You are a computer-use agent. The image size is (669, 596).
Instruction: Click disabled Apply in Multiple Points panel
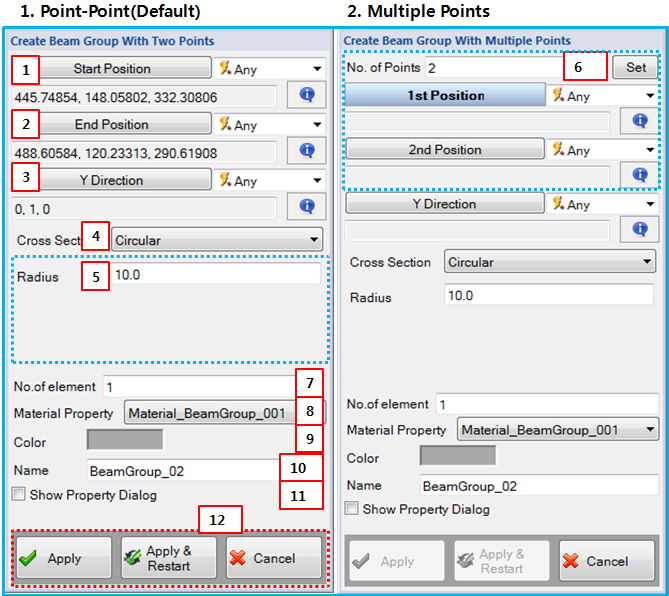coord(397,561)
